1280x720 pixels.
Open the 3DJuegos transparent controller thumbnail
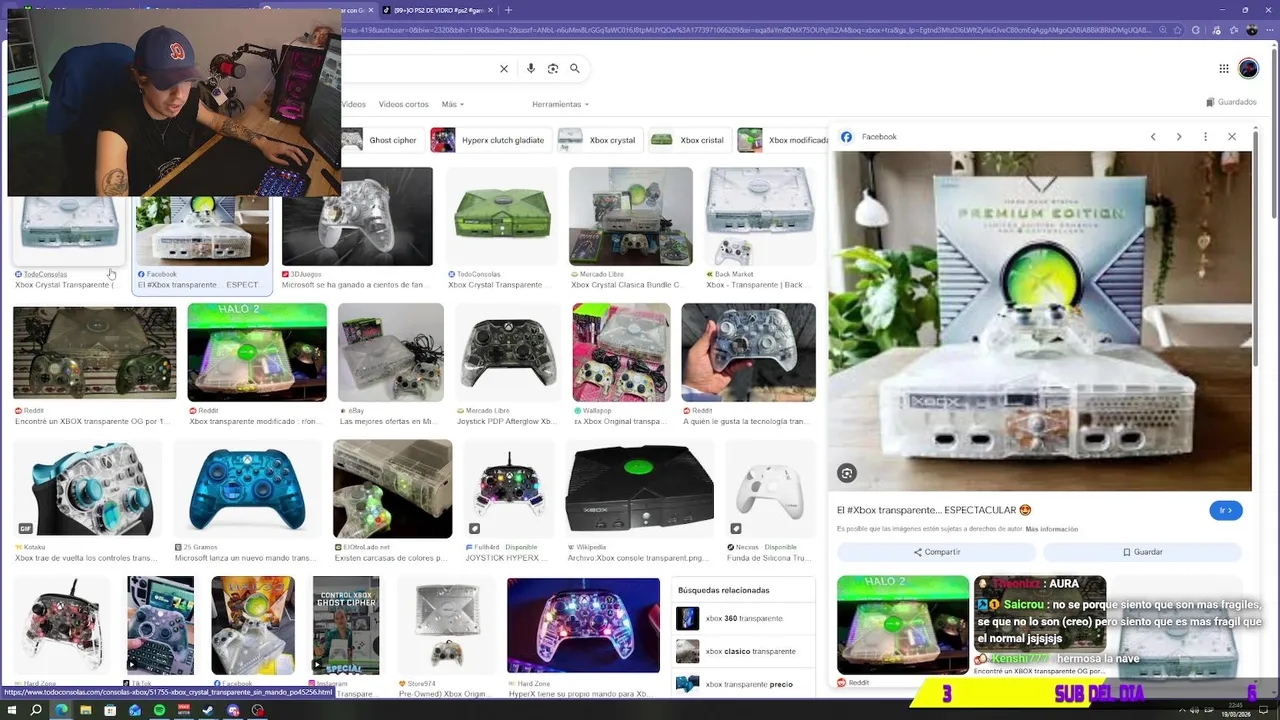[x=357, y=216]
